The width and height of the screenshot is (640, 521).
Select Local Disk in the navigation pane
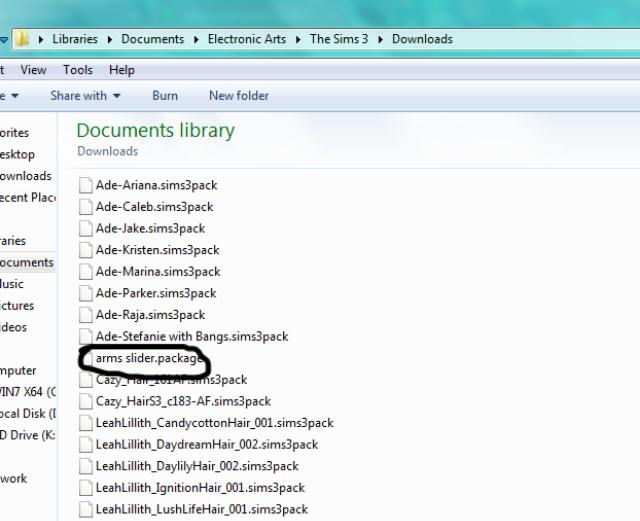[28, 414]
